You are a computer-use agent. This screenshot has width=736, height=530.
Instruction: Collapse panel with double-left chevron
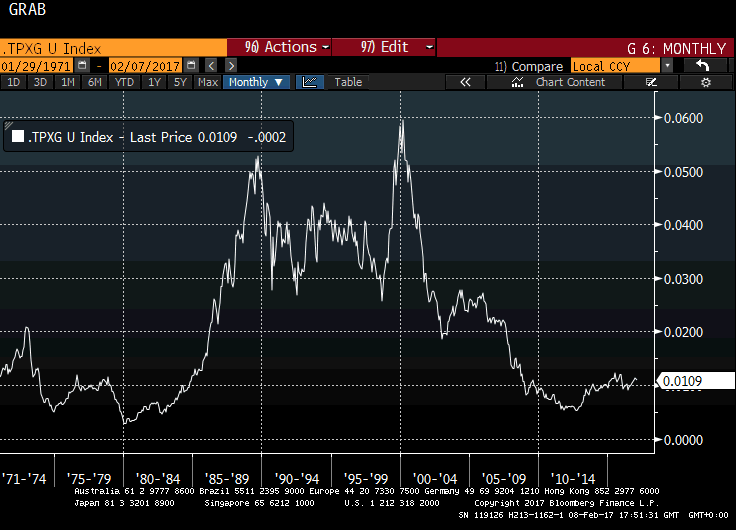pos(465,82)
